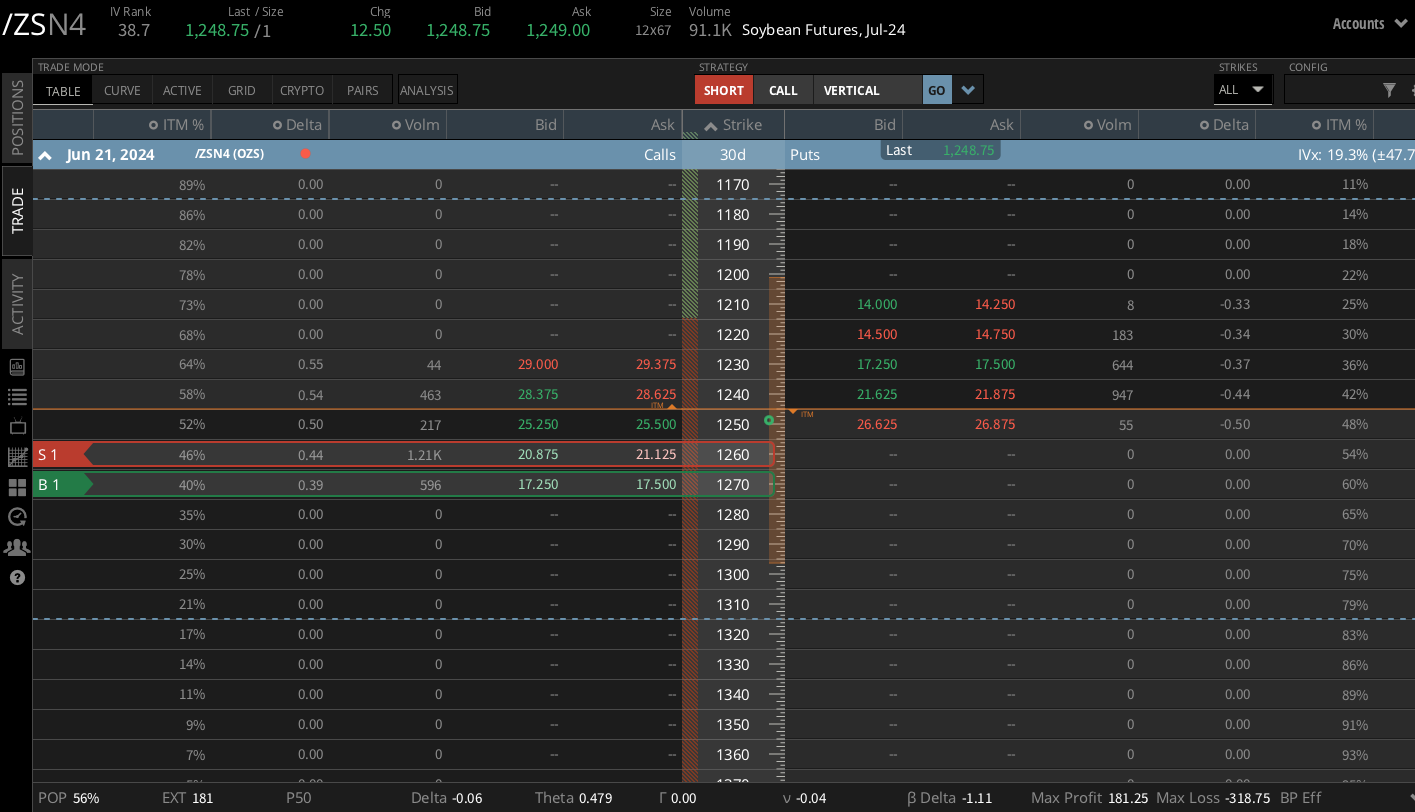Open the TV video feed icon
Image resolution: width=1415 pixels, height=812 pixels.
click(x=17, y=427)
